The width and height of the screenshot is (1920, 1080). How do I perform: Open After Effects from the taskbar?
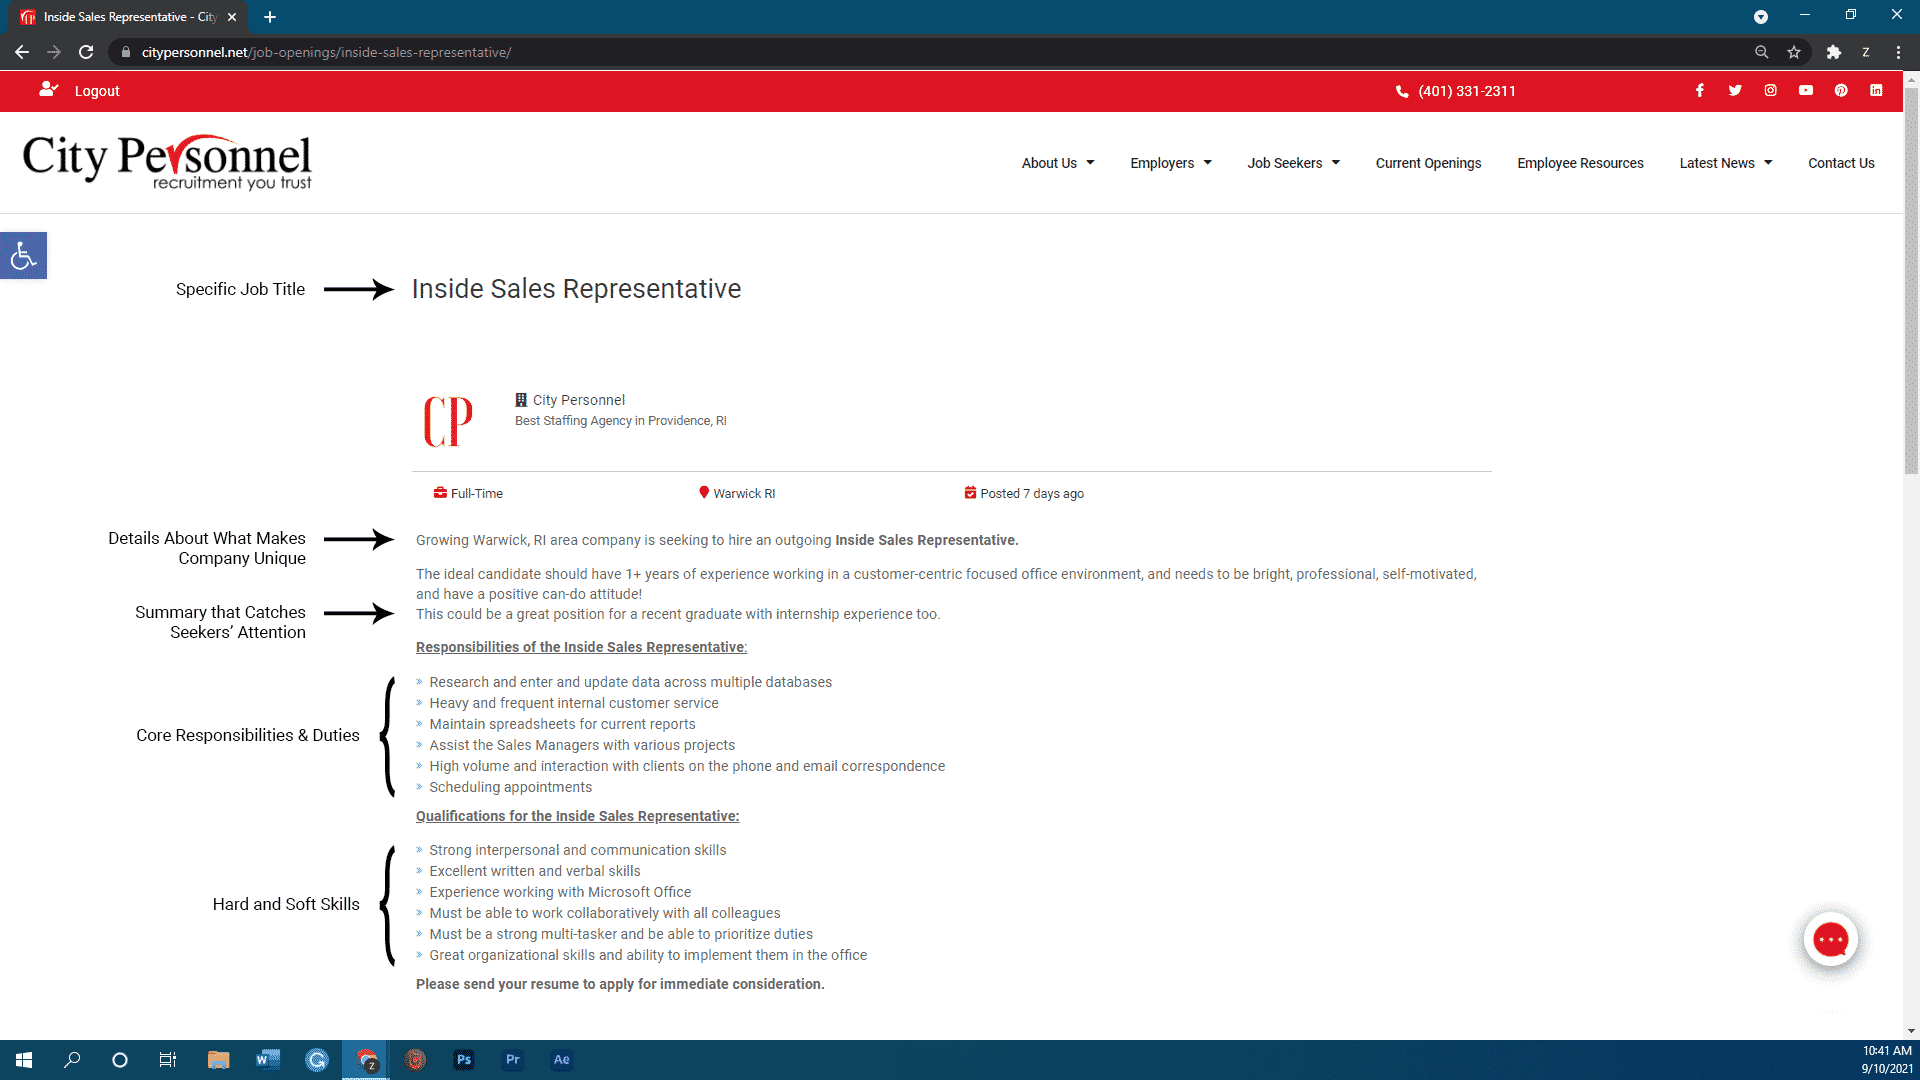562,1060
